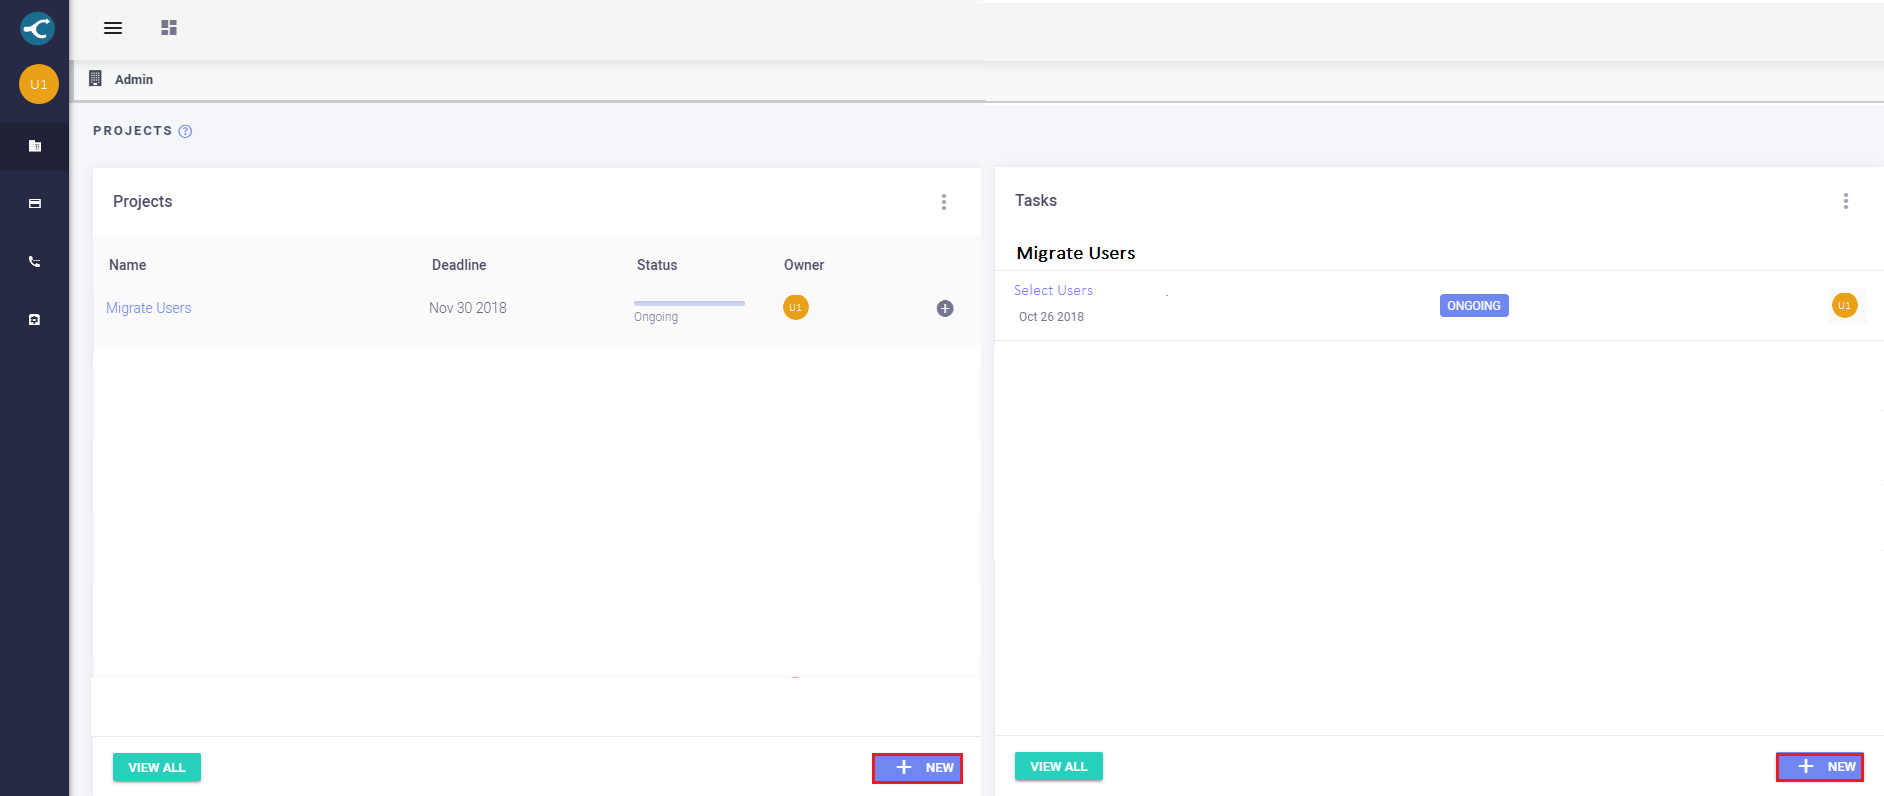
Task: Click the plus icon on Migrate Users row
Action: [x=944, y=308]
